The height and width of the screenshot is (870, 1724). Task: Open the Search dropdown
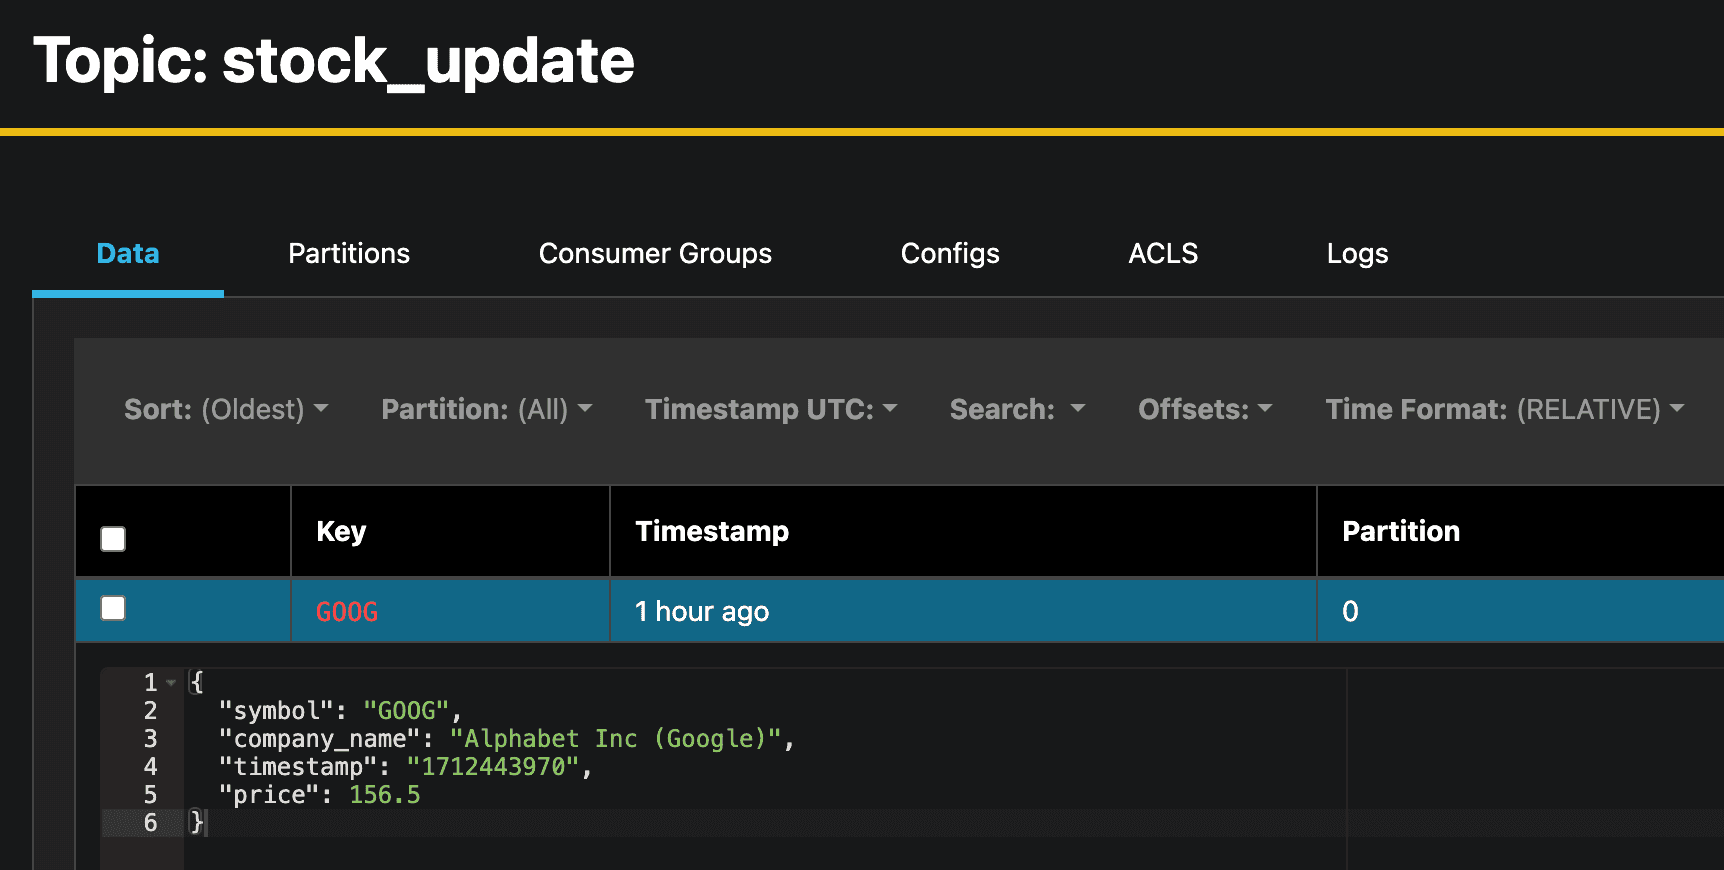[x=1017, y=409]
